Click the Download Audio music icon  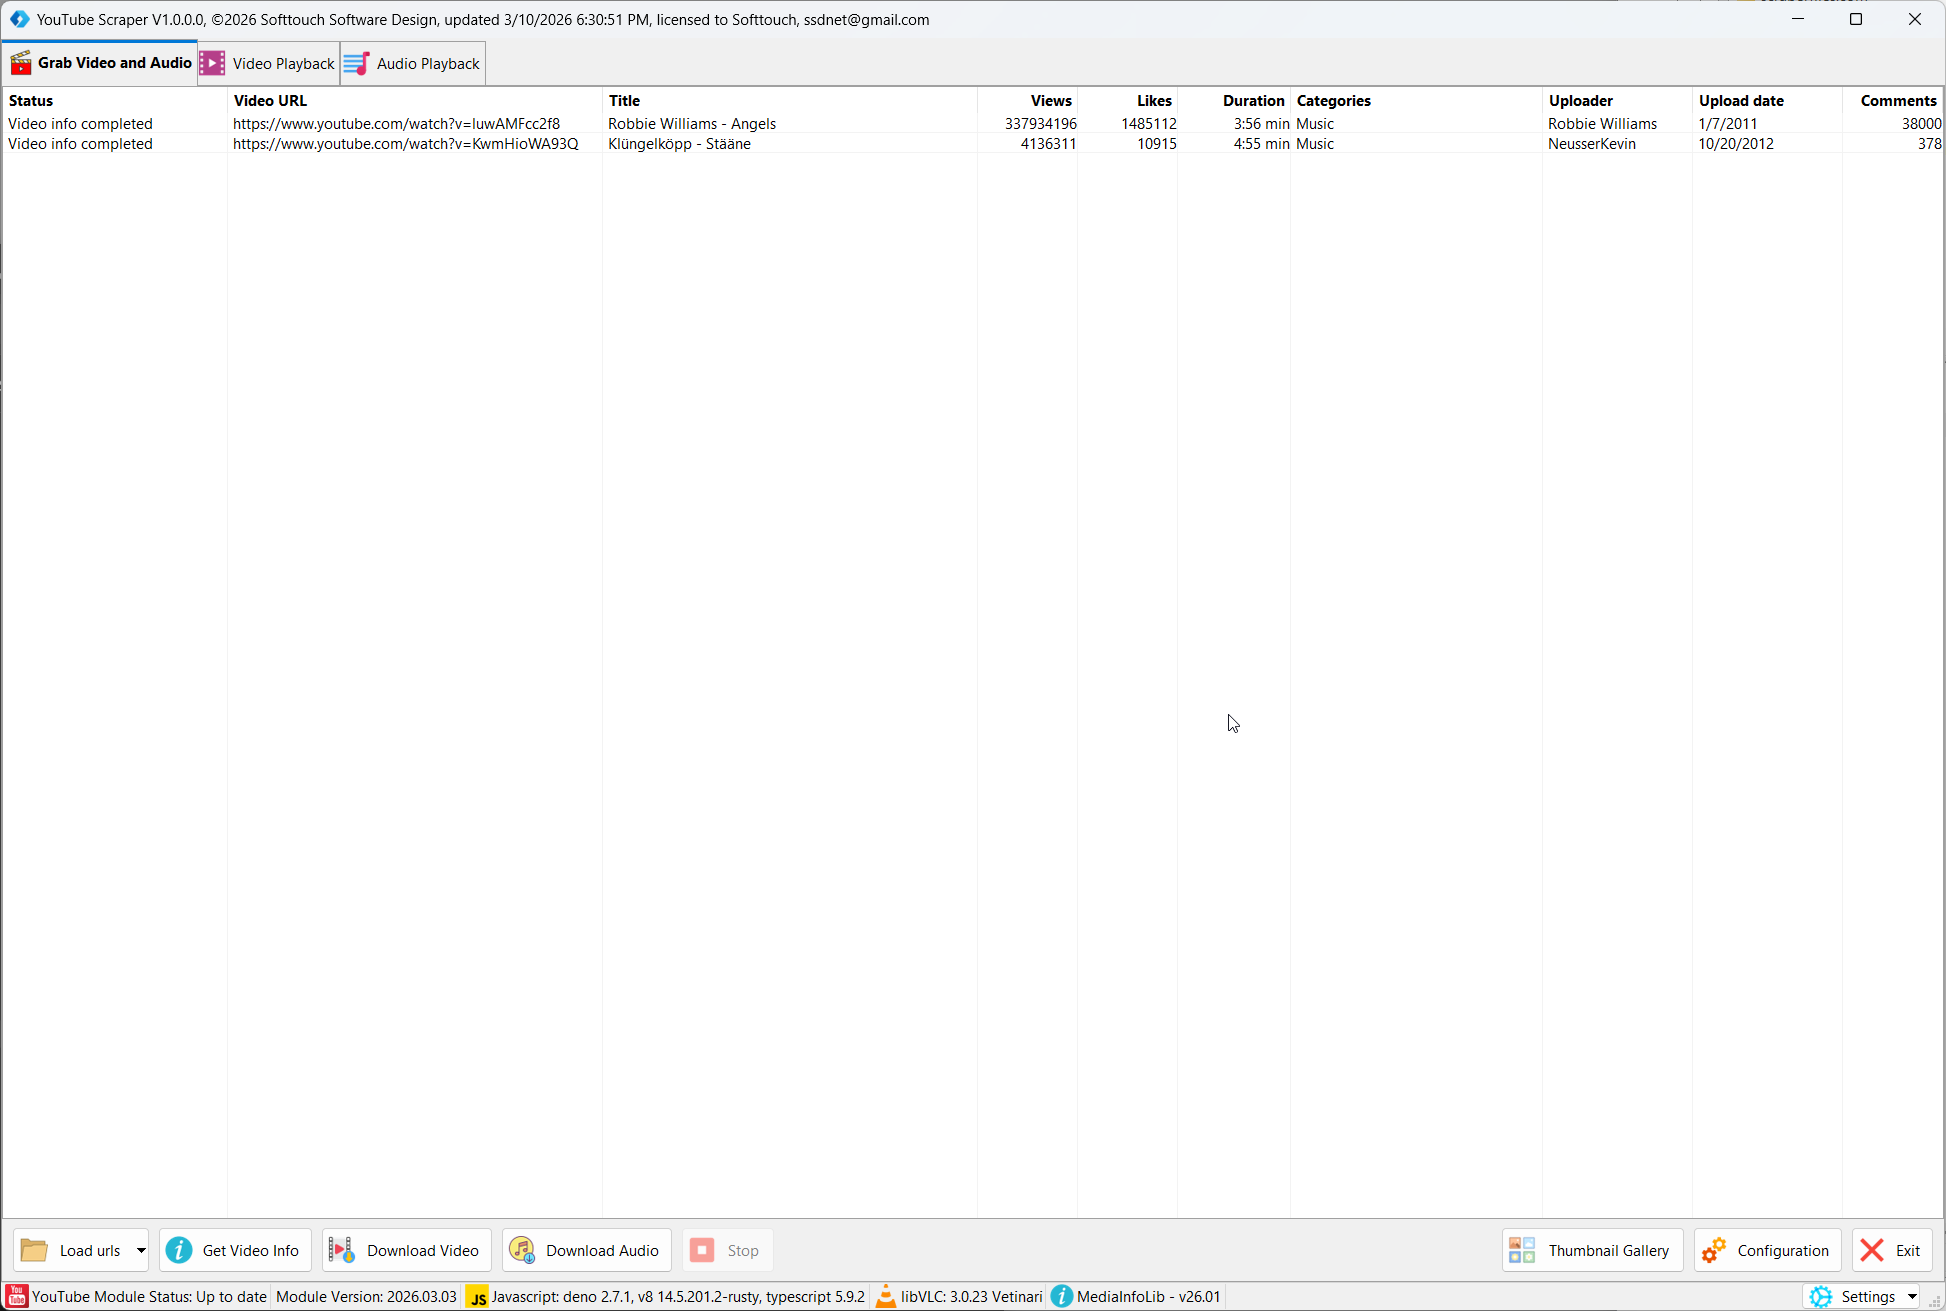click(522, 1250)
